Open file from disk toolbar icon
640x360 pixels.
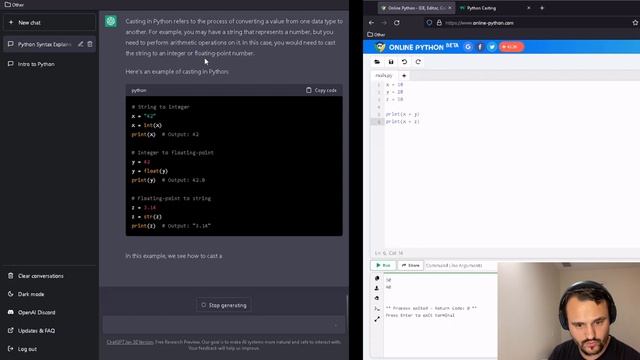click(x=377, y=62)
